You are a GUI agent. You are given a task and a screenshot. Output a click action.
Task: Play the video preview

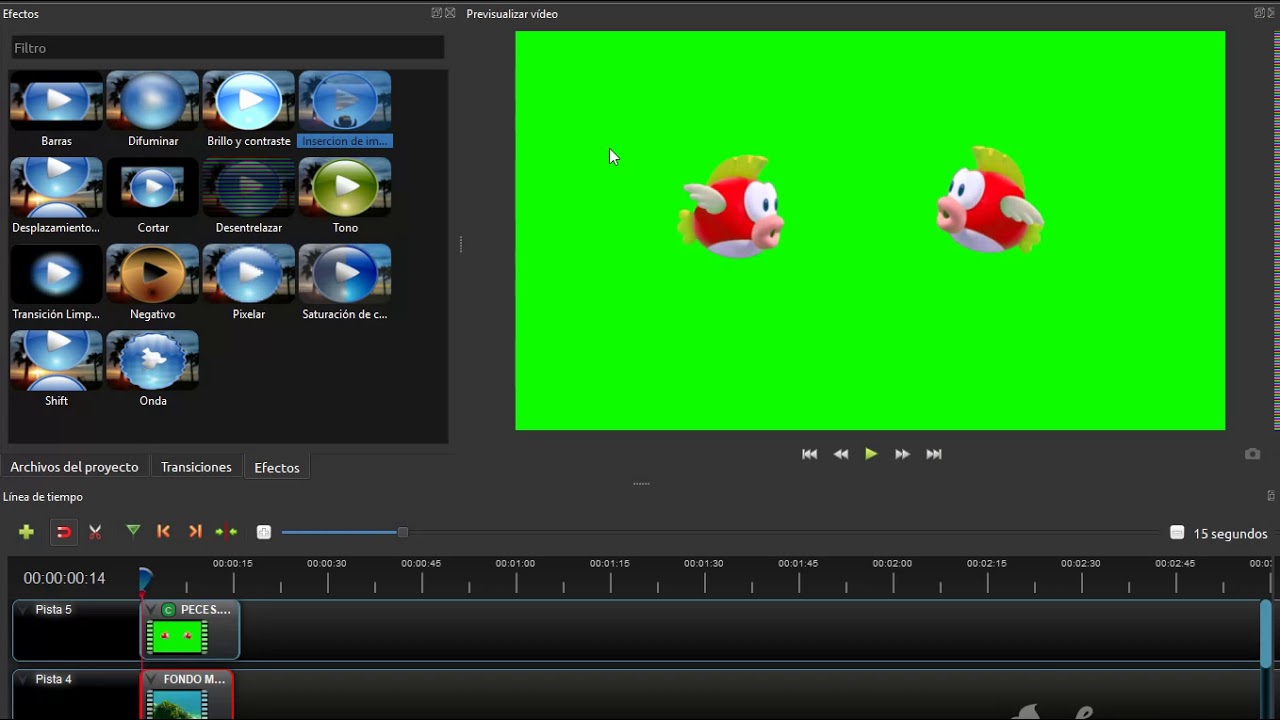(x=871, y=454)
